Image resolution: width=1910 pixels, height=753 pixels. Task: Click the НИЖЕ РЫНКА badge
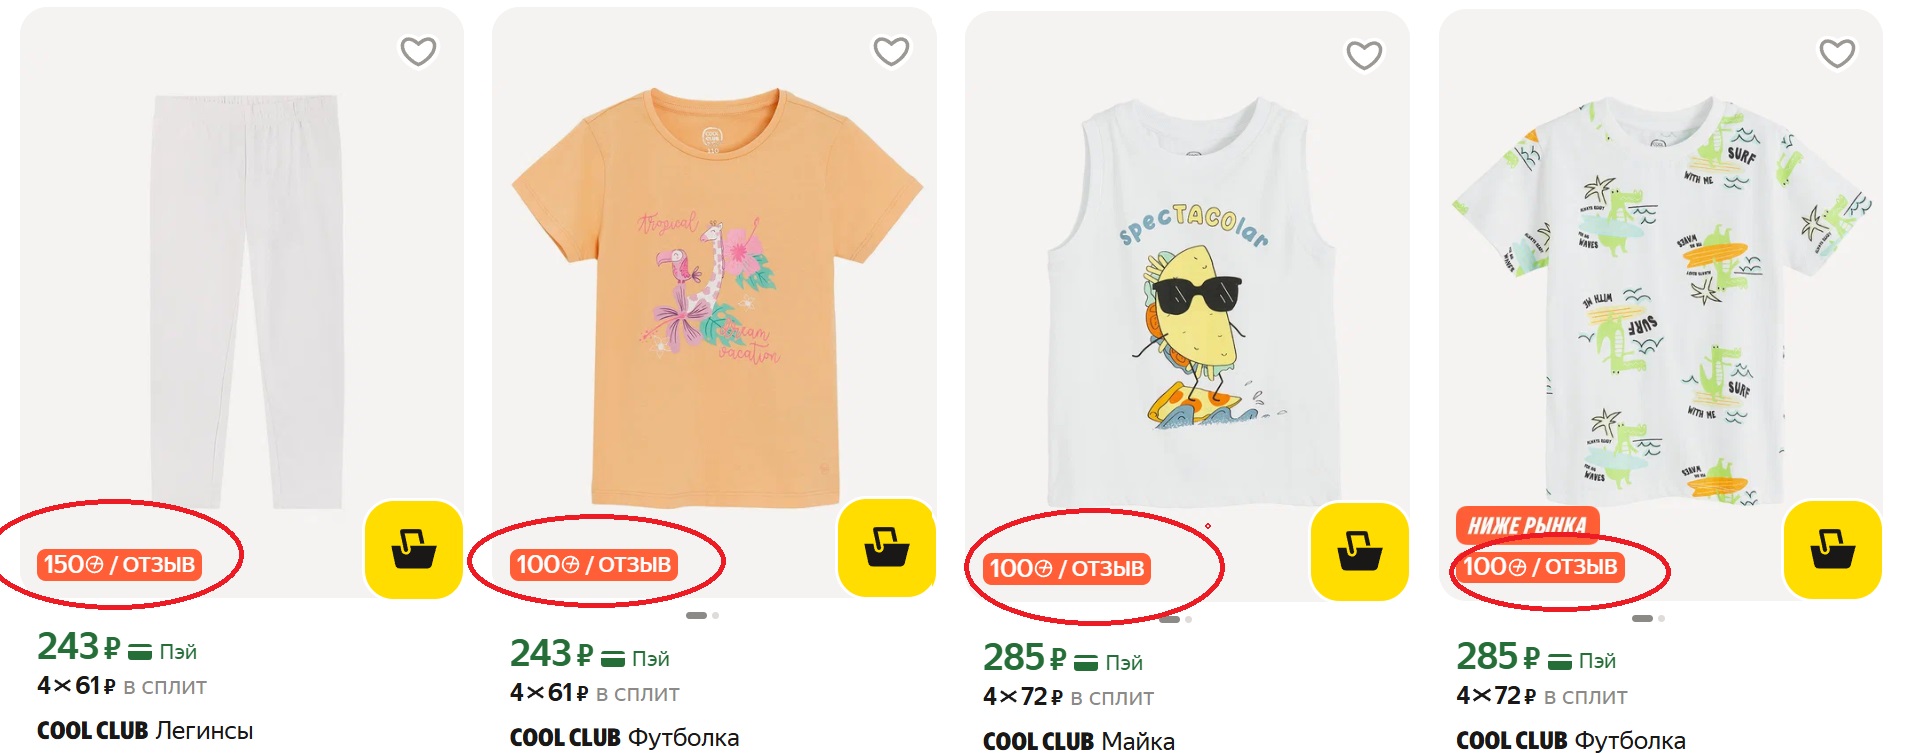[x=1526, y=525]
